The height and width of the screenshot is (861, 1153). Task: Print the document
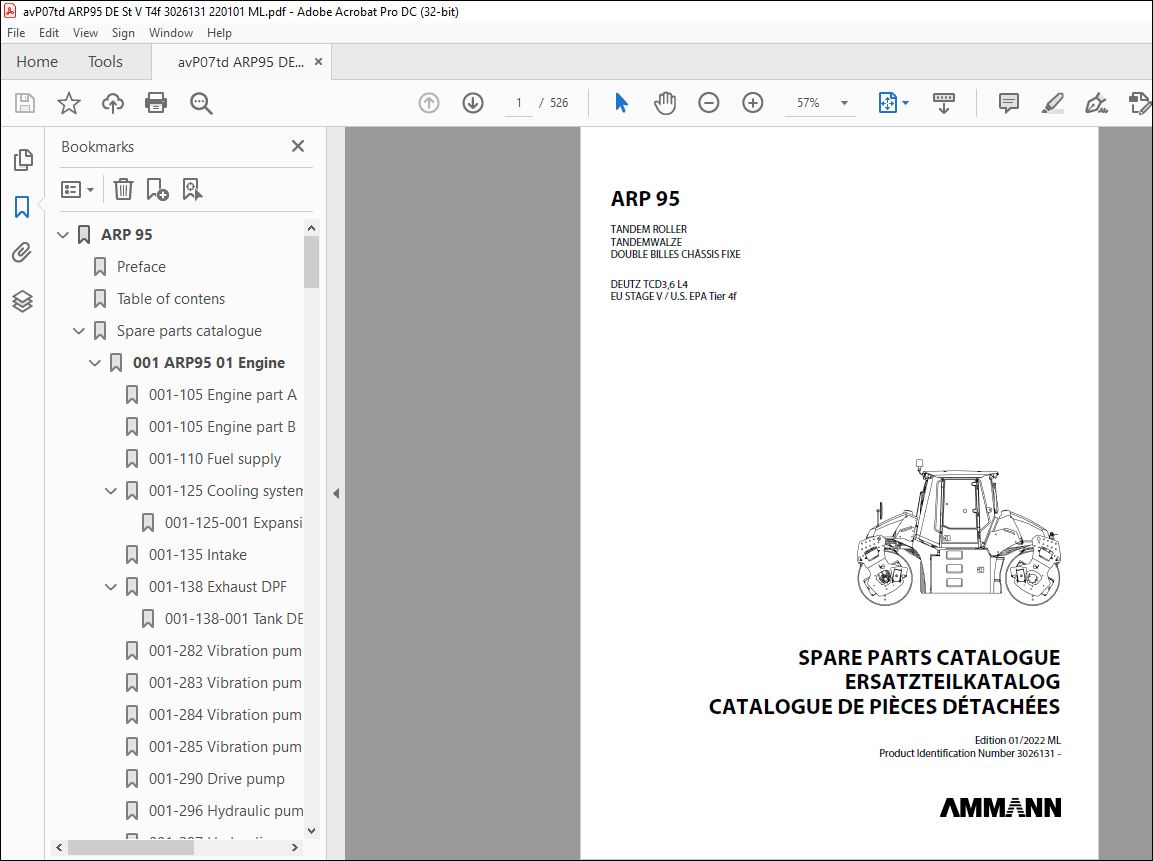[x=156, y=103]
